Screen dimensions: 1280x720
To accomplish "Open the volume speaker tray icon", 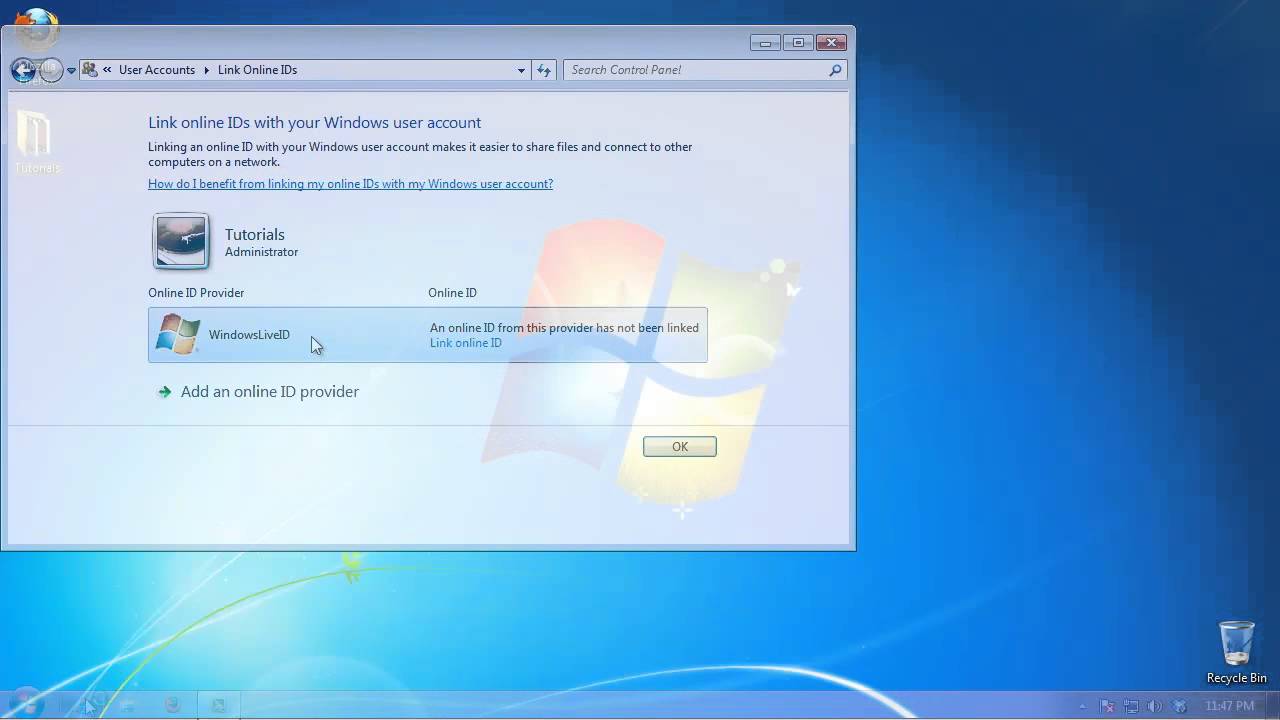I will [x=1155, y=706].
